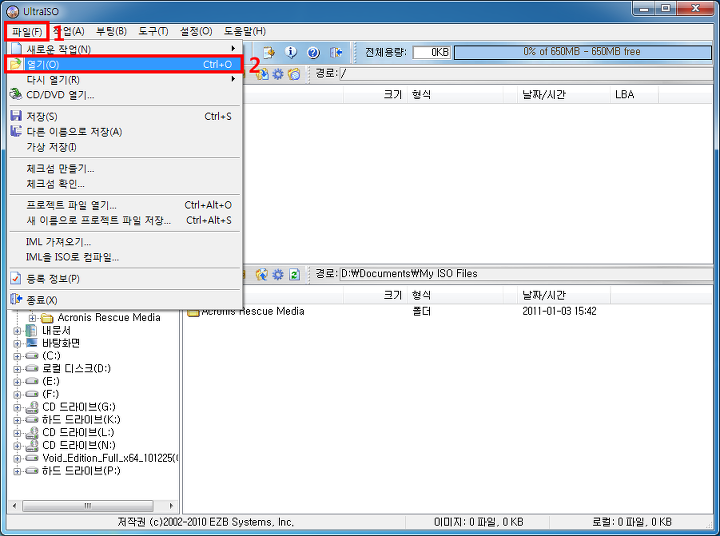Choose 새 이름으로 프로젝트 파일 저장... entry
Image resolution: width=720 pixels, height=536 pixels.
124,220
